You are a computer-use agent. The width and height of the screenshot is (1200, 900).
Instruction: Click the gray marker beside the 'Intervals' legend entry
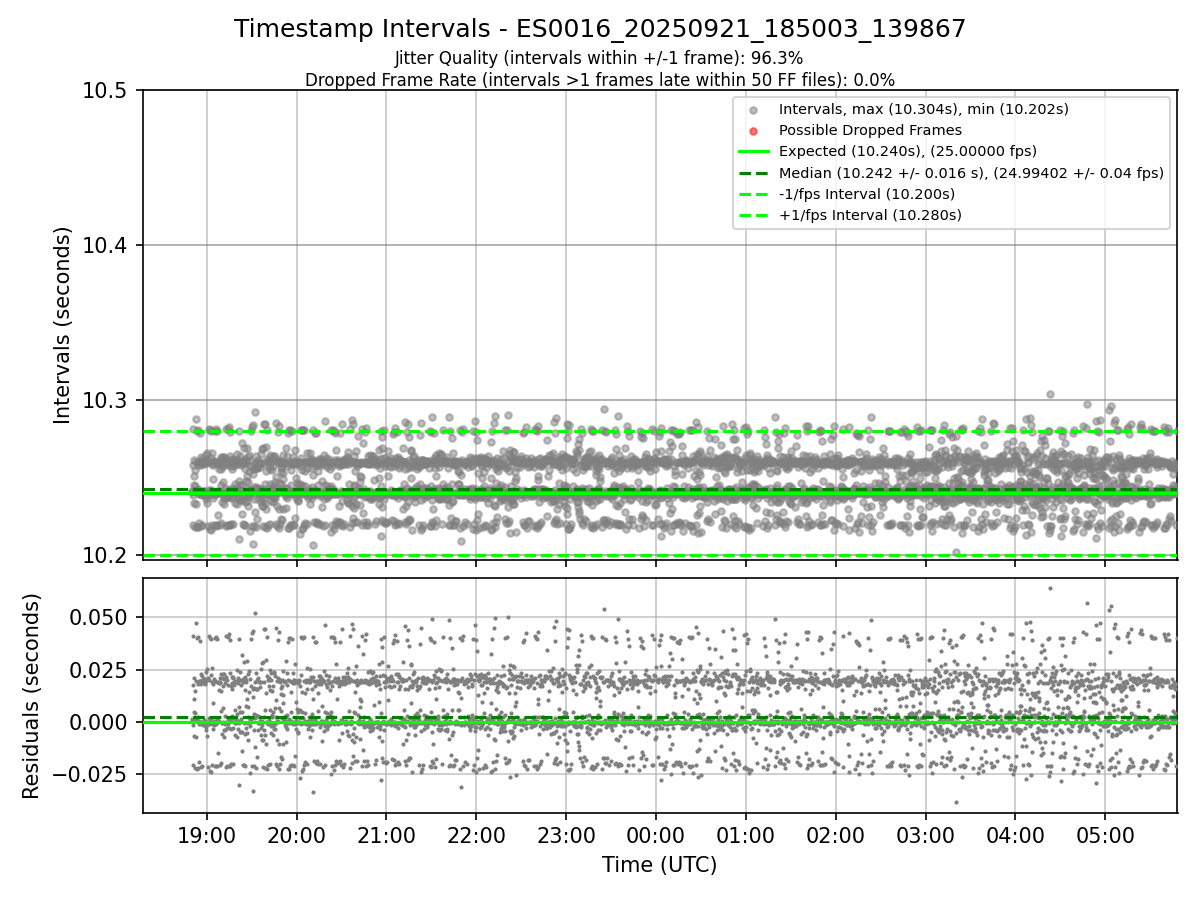[x=754, y=110]
